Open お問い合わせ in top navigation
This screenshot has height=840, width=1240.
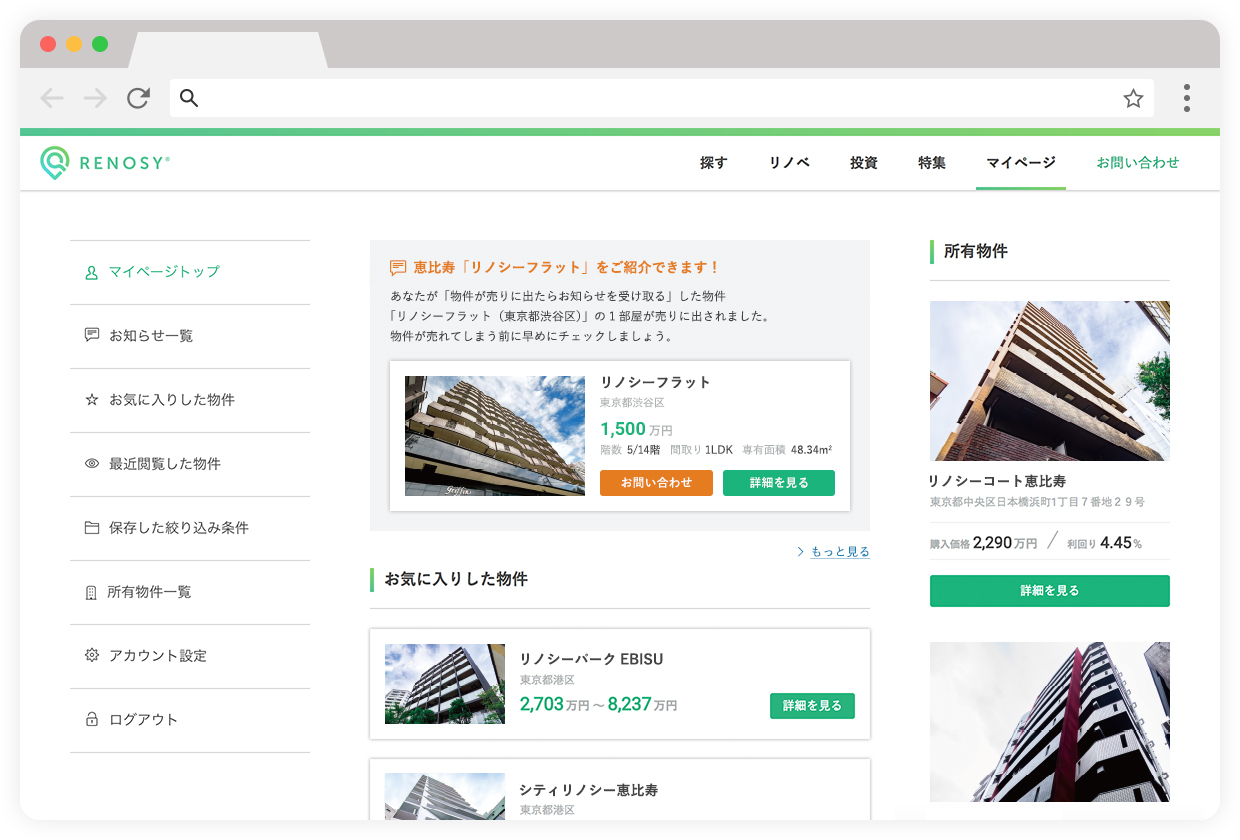coord(1138,163)
